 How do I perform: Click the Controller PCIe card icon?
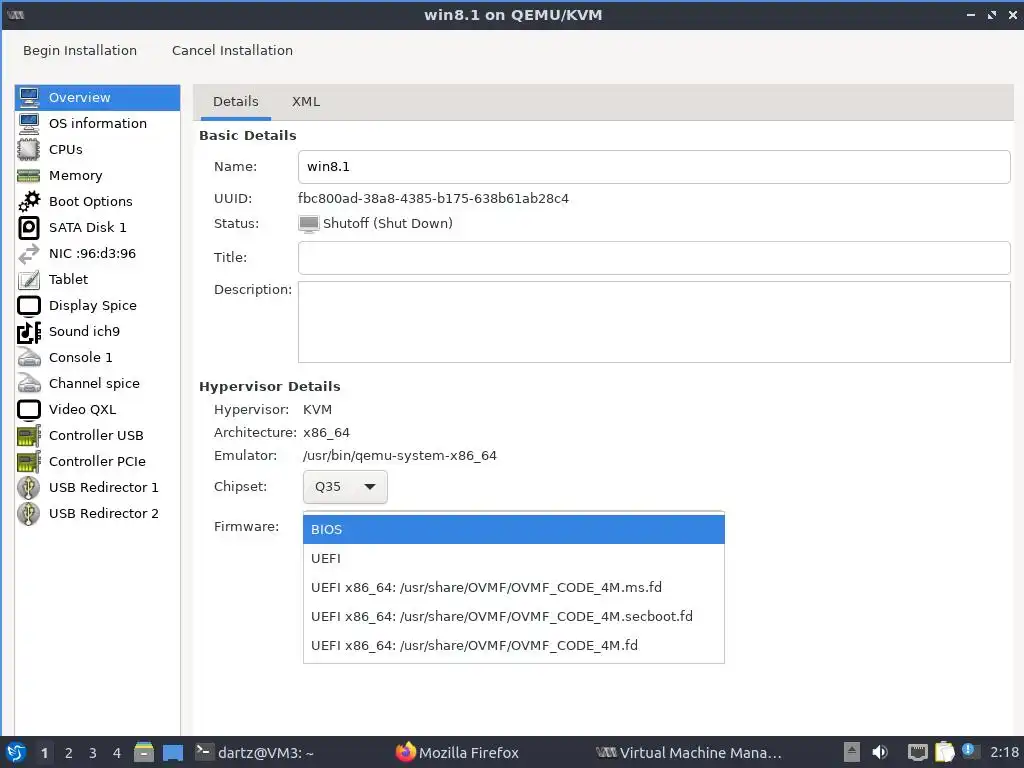(x=29, y=462)
